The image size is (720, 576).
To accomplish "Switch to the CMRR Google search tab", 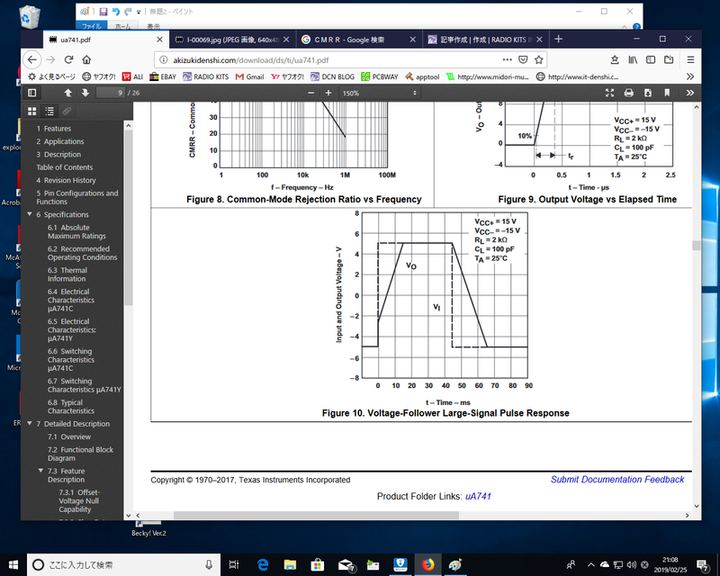I will click(x=355, y=39).
